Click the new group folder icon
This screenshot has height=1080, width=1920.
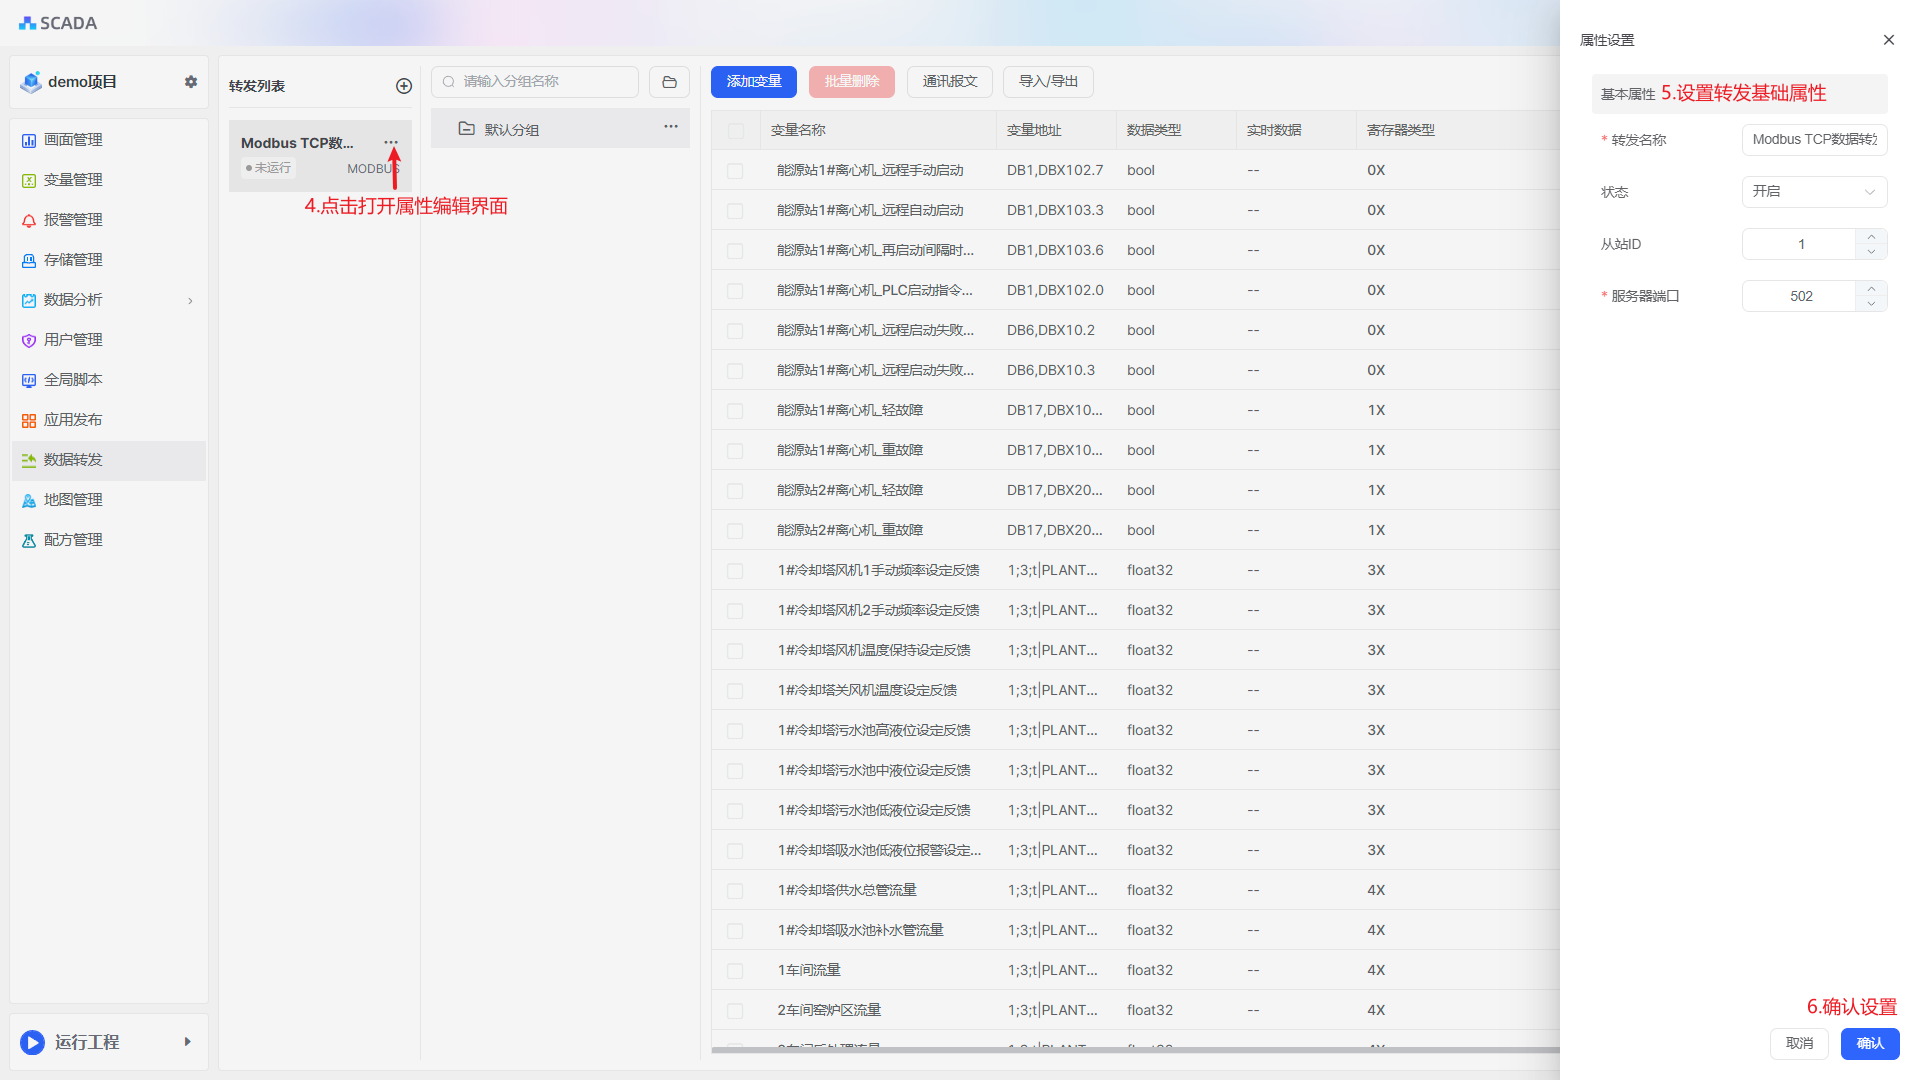(x=669, y=82)
